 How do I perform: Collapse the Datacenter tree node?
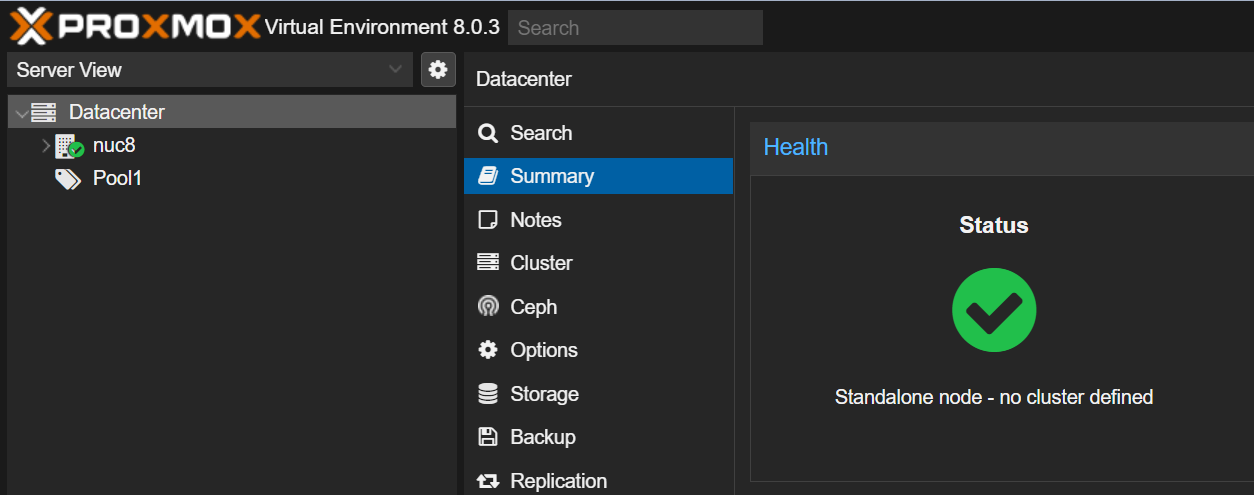point(21,113)
